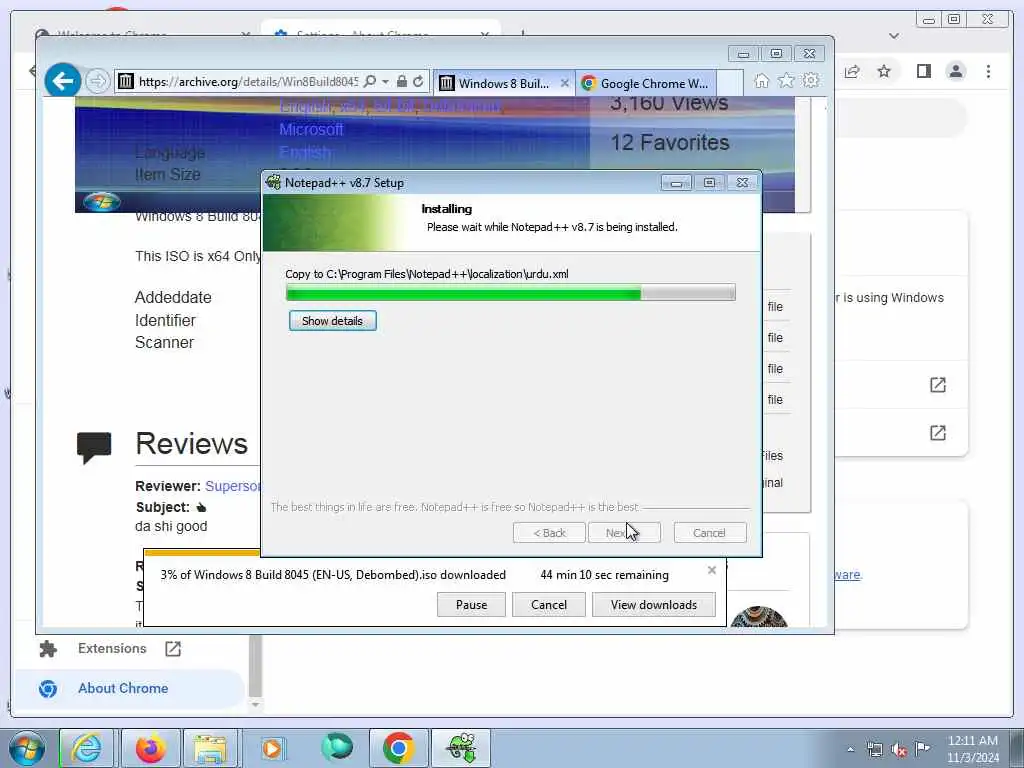
Task: Toggle the Chrome side panel icon
Action: (923, 71)
